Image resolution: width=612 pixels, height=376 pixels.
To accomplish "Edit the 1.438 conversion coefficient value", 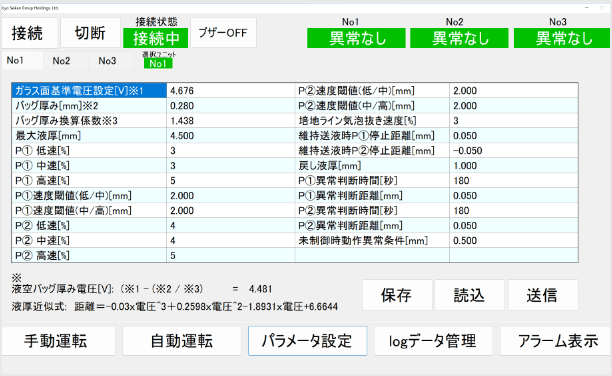I will (x=231, y=121).
